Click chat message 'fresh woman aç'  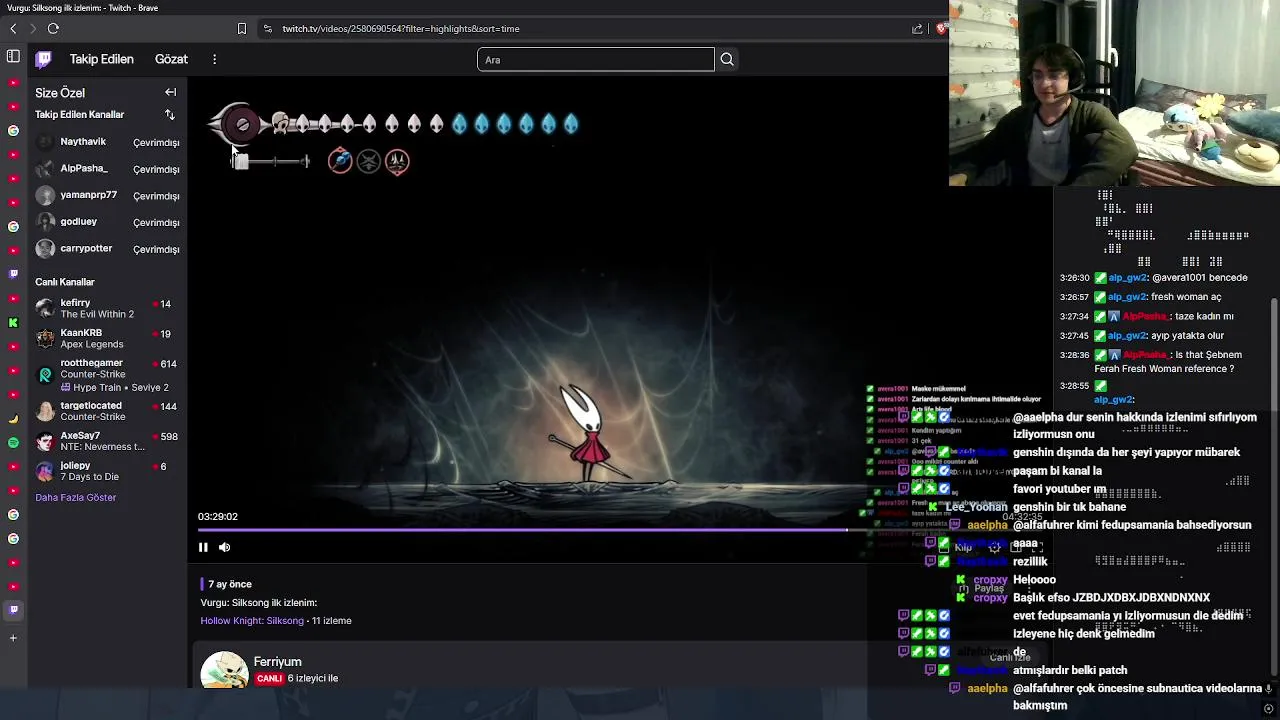(x=1187, y=297)
